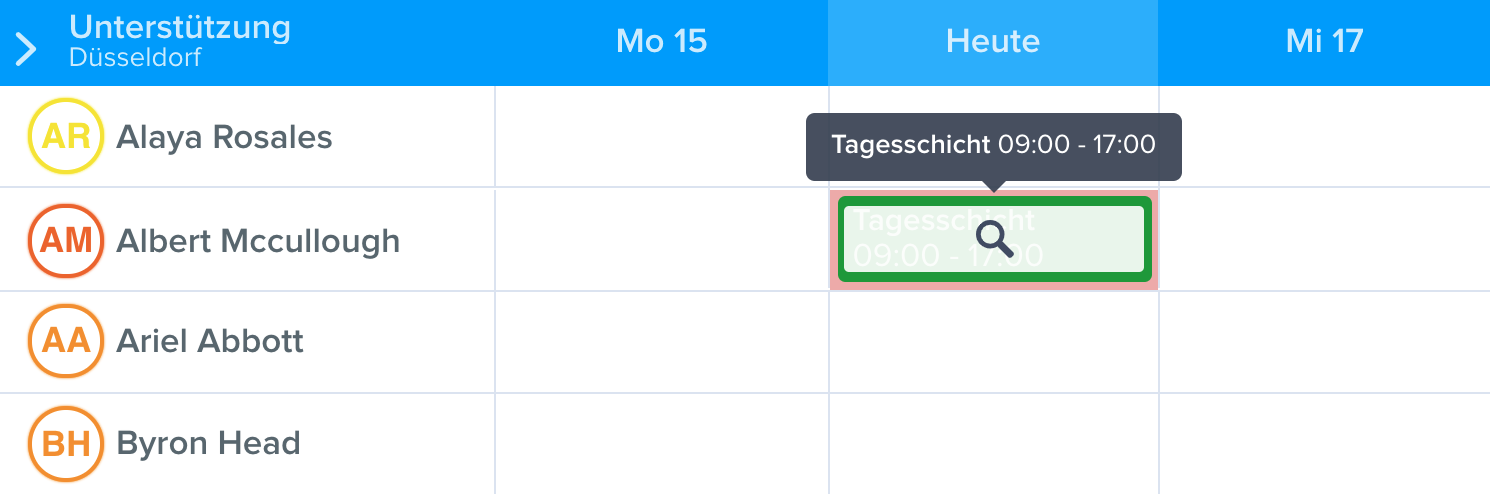The image size is (1490, 494).
Task: Click the AM avatar of Albert Mccullough
Action: click(x=66, y=240)
